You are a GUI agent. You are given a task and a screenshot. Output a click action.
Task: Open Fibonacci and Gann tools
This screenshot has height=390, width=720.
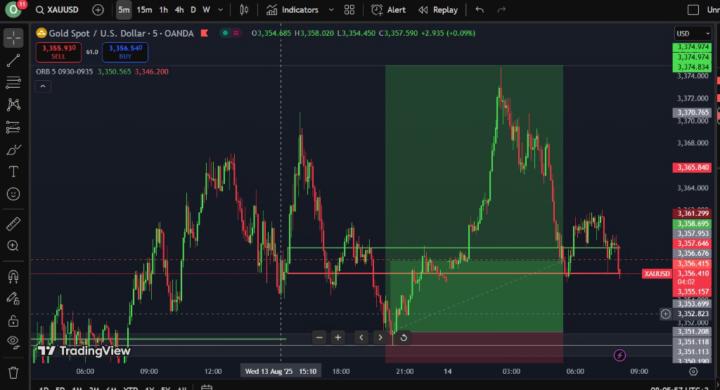coord(13,83)
